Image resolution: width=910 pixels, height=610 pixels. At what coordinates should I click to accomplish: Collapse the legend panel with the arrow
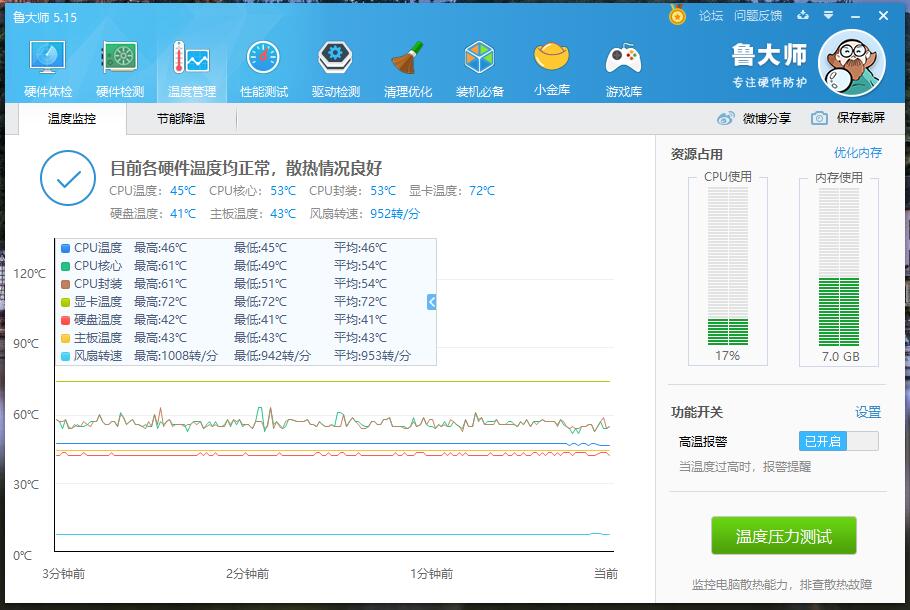point(431,302)
